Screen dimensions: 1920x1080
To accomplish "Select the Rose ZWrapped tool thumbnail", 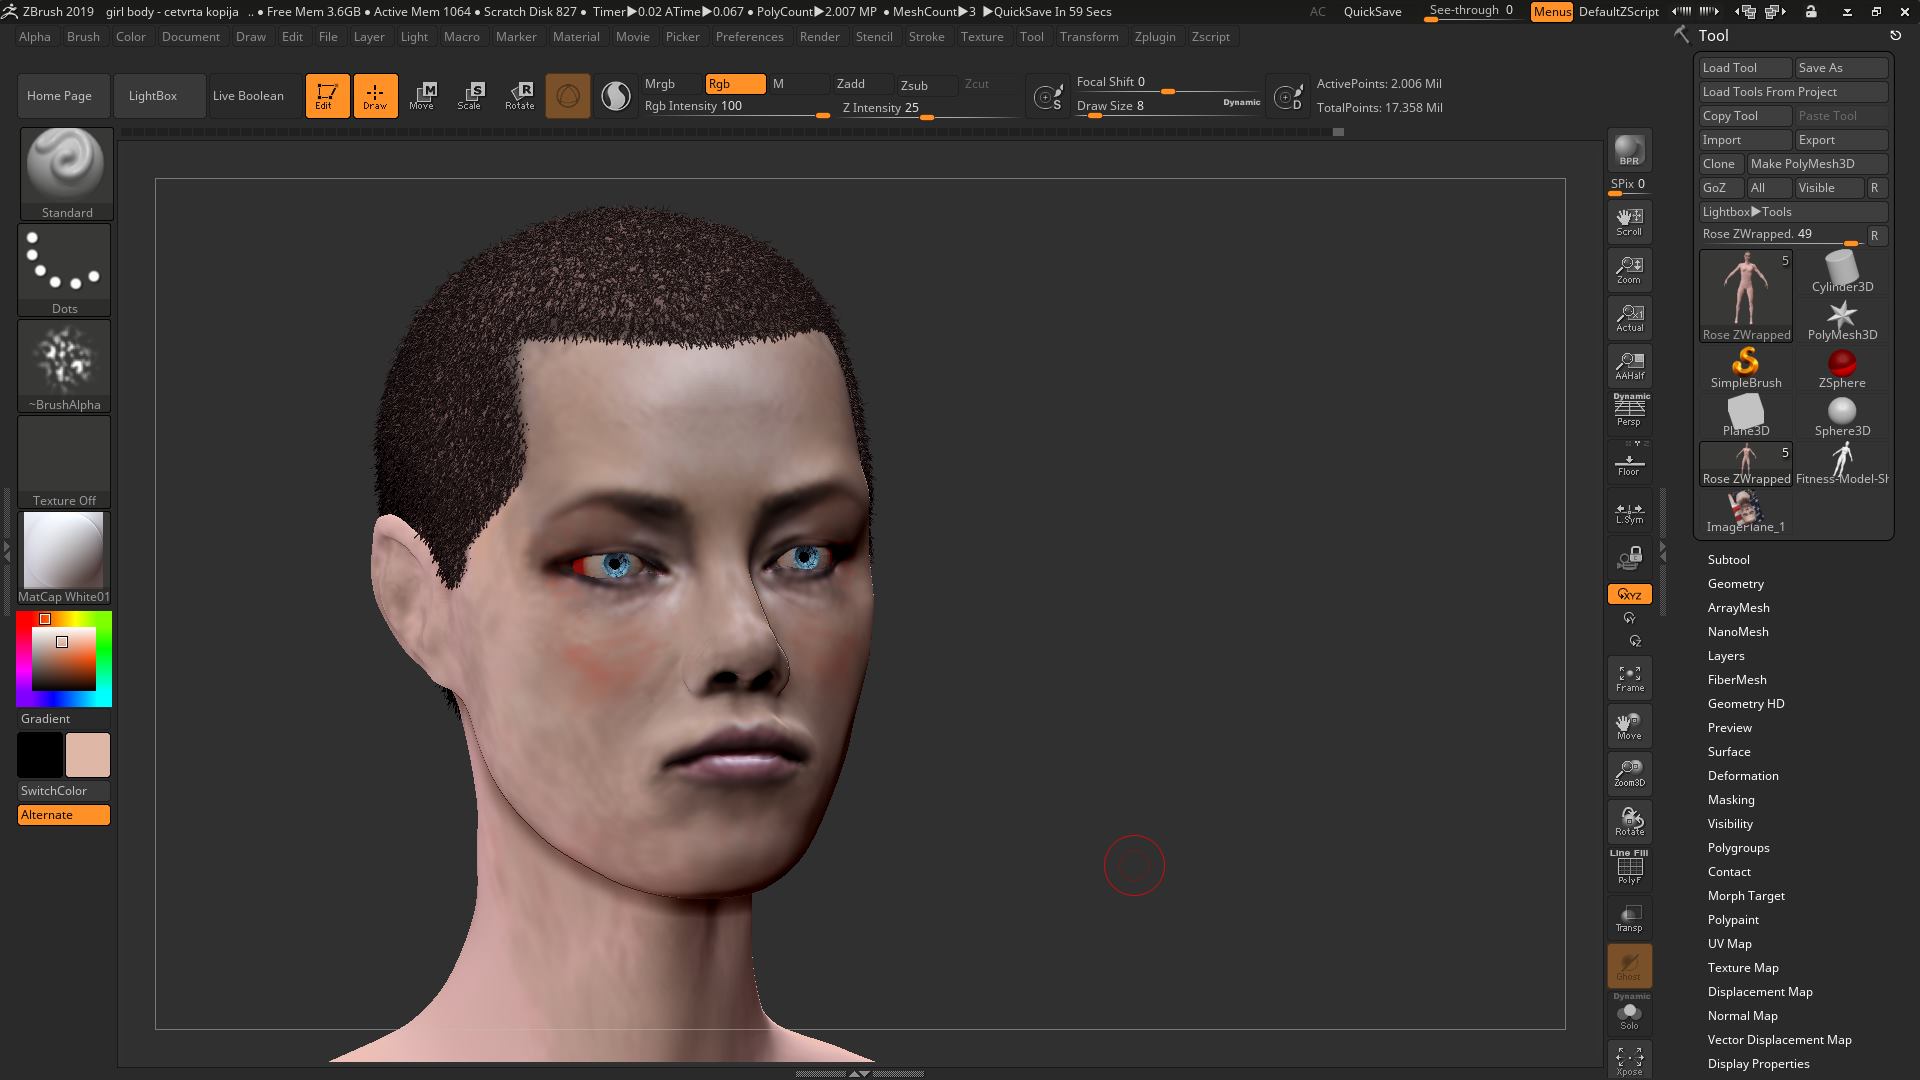I will point(1746,296).
